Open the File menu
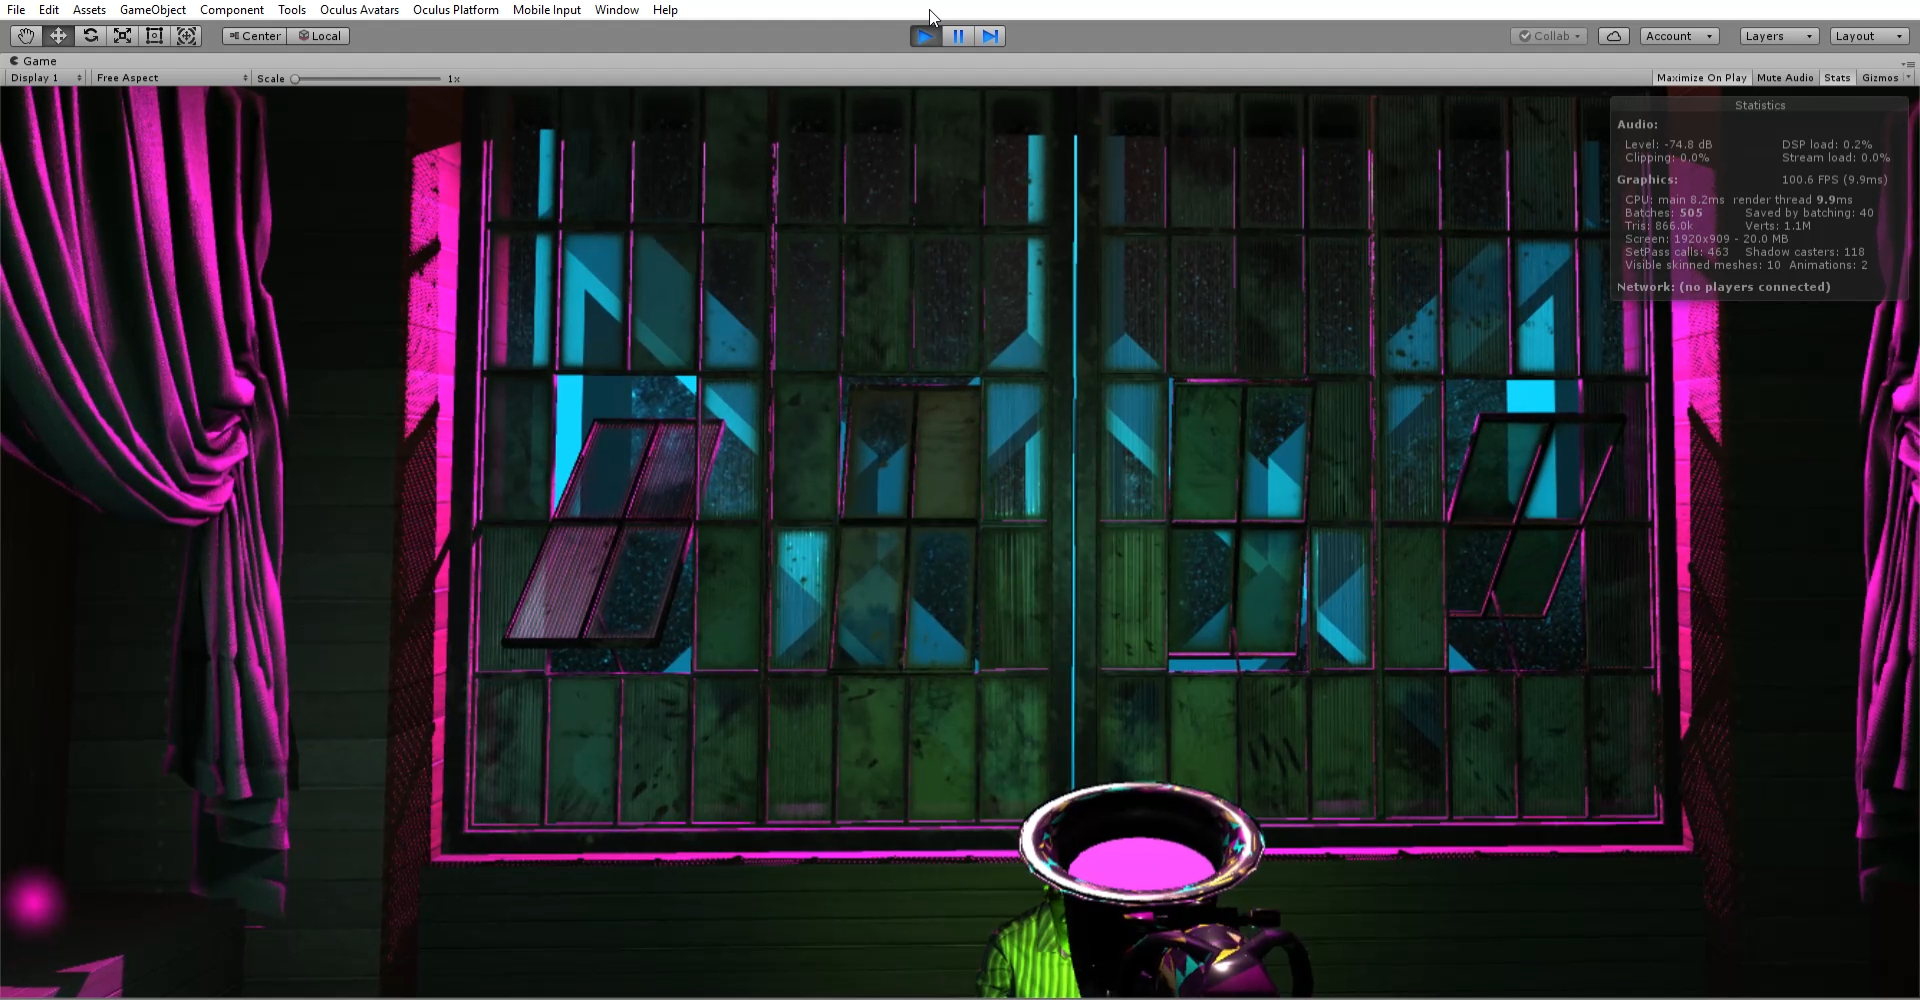Viewport: 1920px width, 1000px height. [16, 10]
